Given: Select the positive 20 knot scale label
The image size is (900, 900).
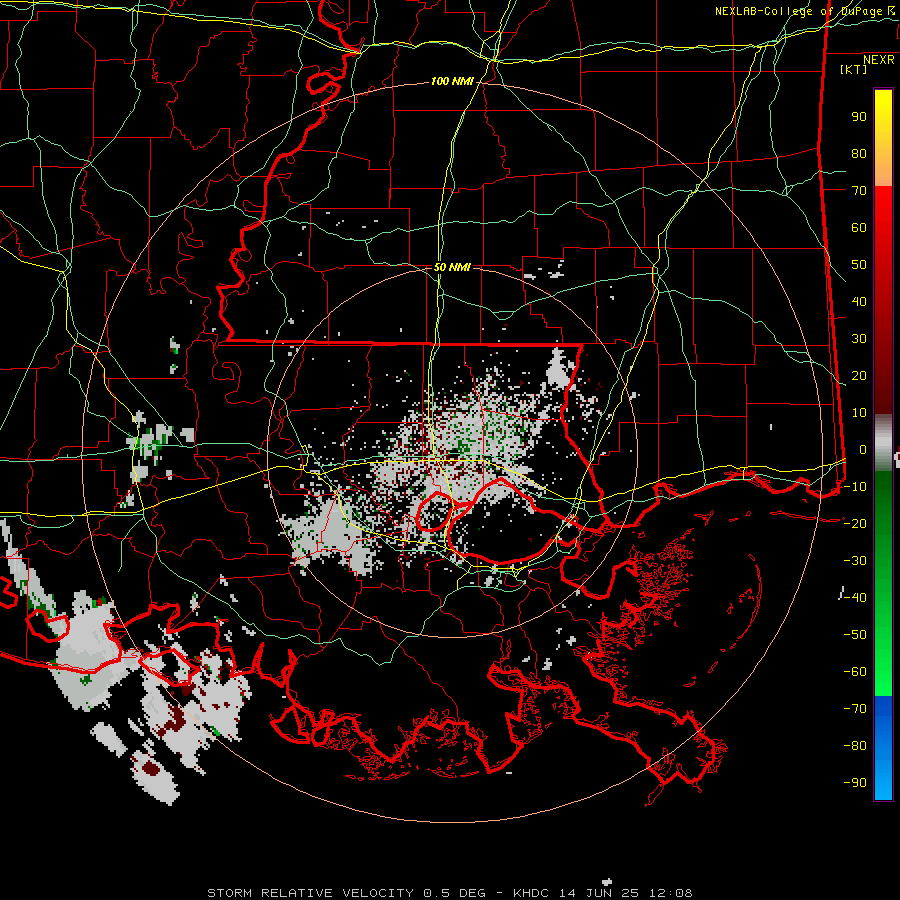Looking at the screenshot, I should coord(859,375).
